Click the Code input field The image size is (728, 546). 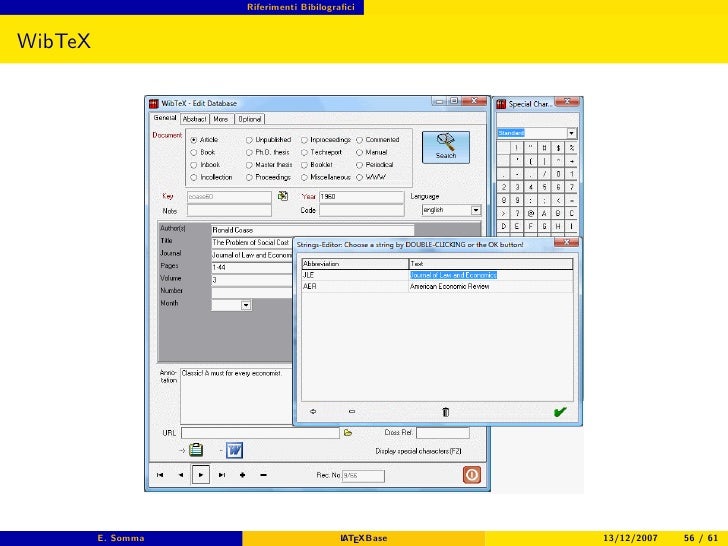click(x=361, y=210)
